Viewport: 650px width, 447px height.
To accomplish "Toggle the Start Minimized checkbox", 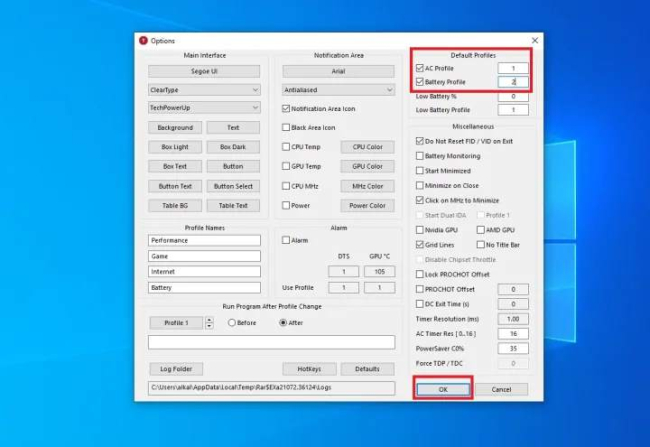I will point(420,171).
